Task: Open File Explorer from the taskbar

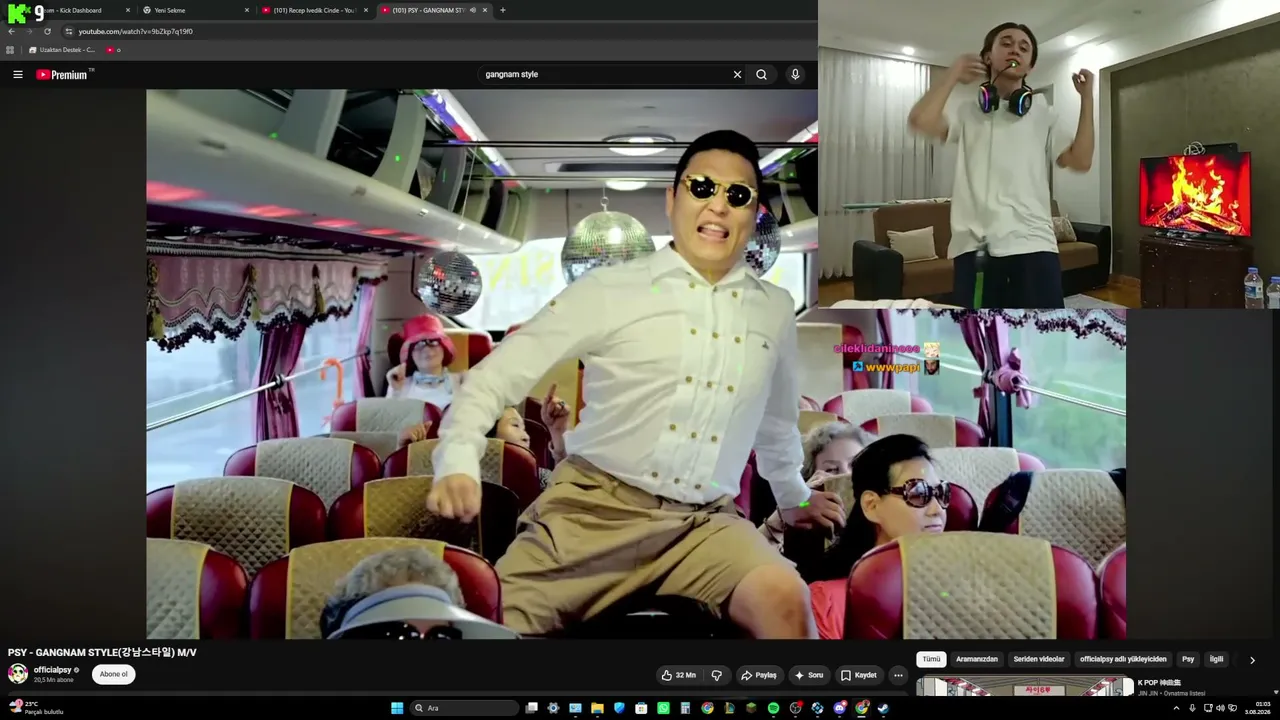Action: coord(597,708)
